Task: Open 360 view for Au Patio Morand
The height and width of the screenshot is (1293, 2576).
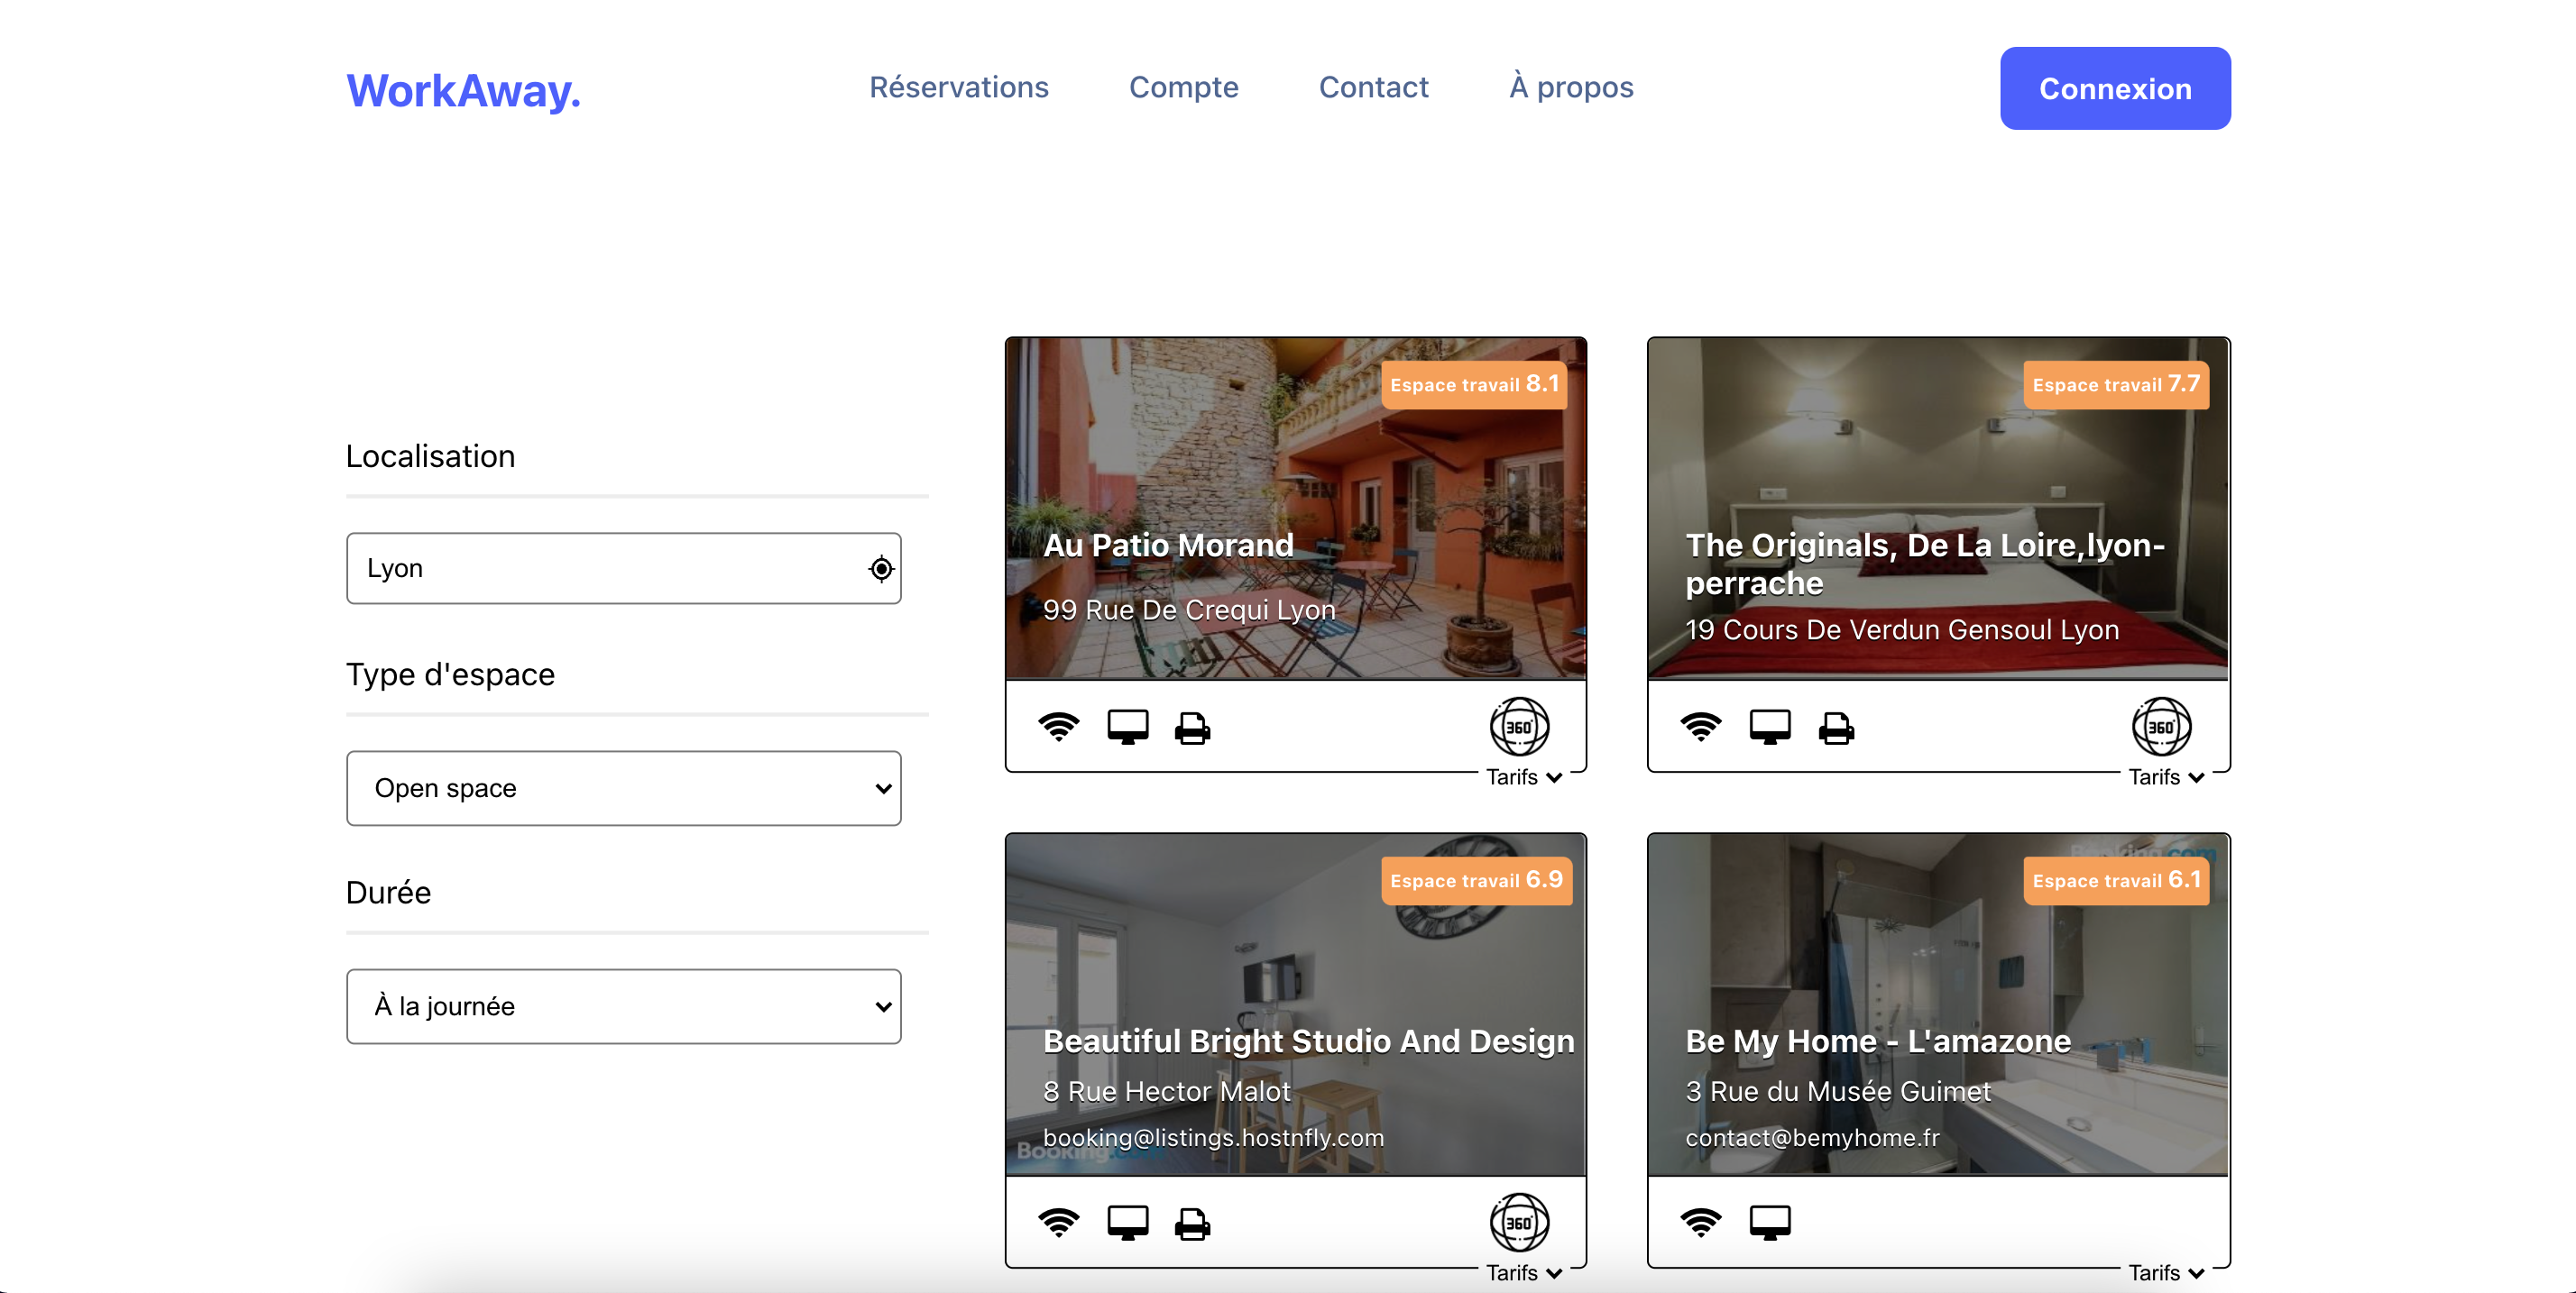Action: (x=1518, y=727)
